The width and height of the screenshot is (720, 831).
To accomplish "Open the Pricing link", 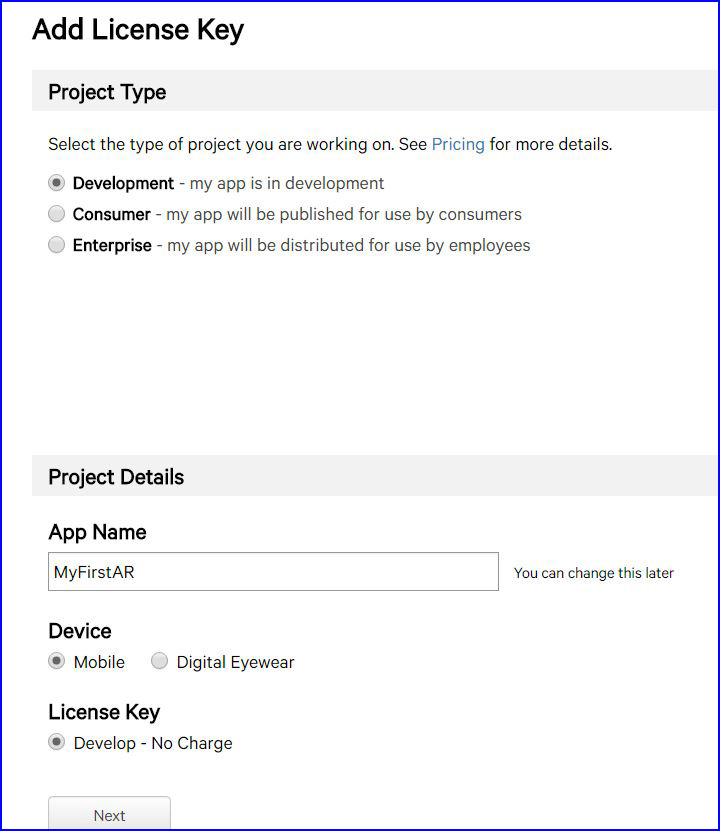I will (x=458, y=144).
